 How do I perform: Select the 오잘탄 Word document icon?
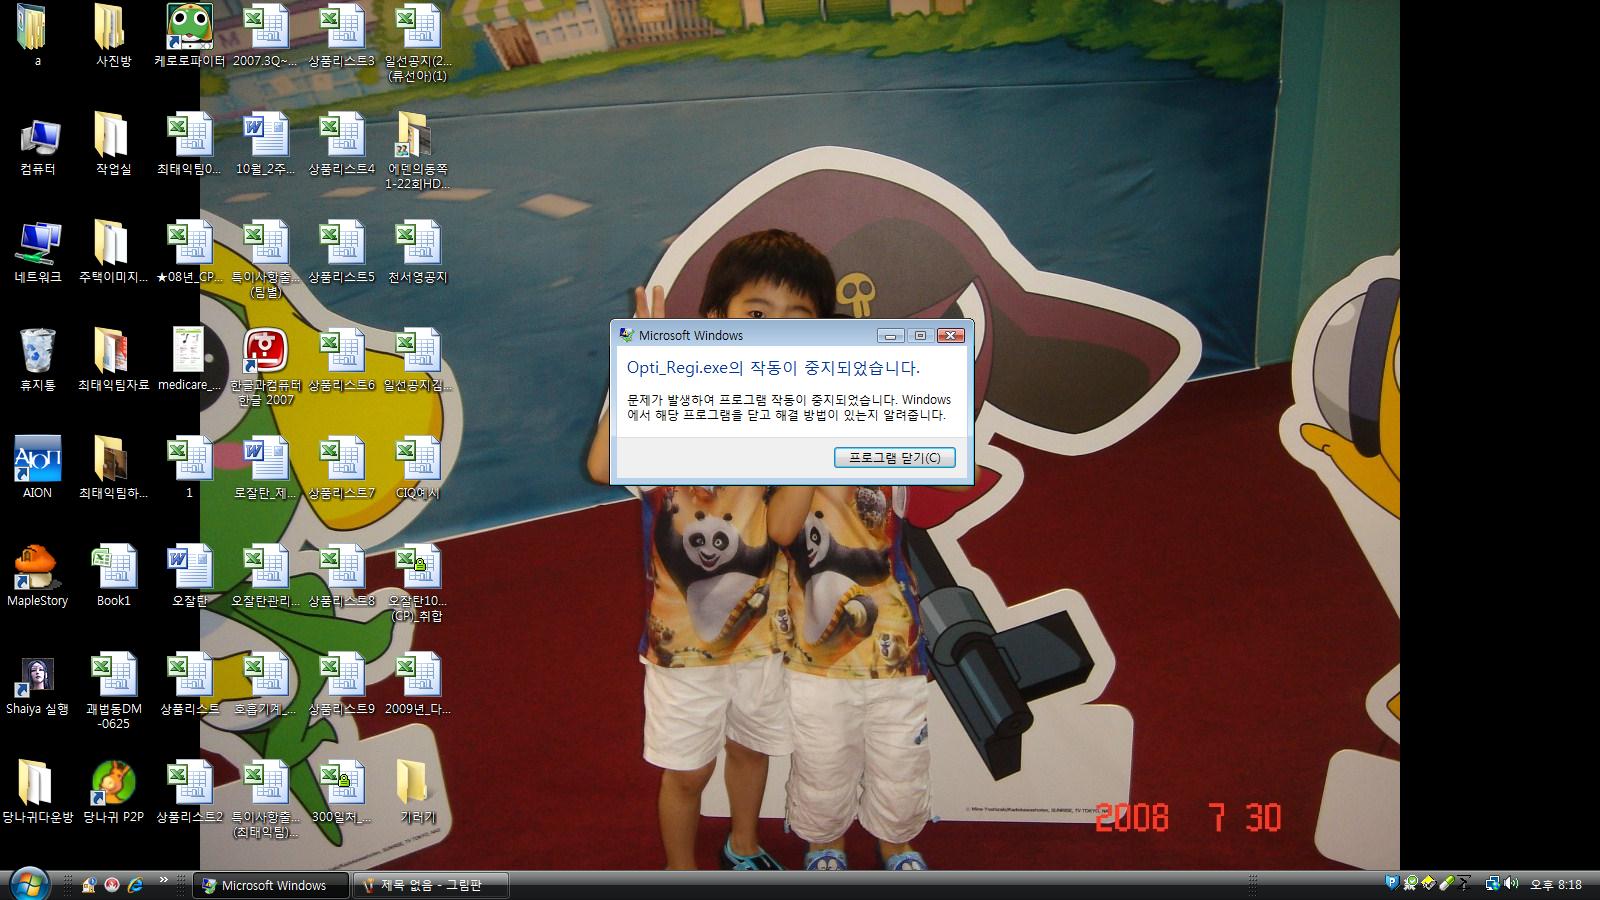[189, 577]
